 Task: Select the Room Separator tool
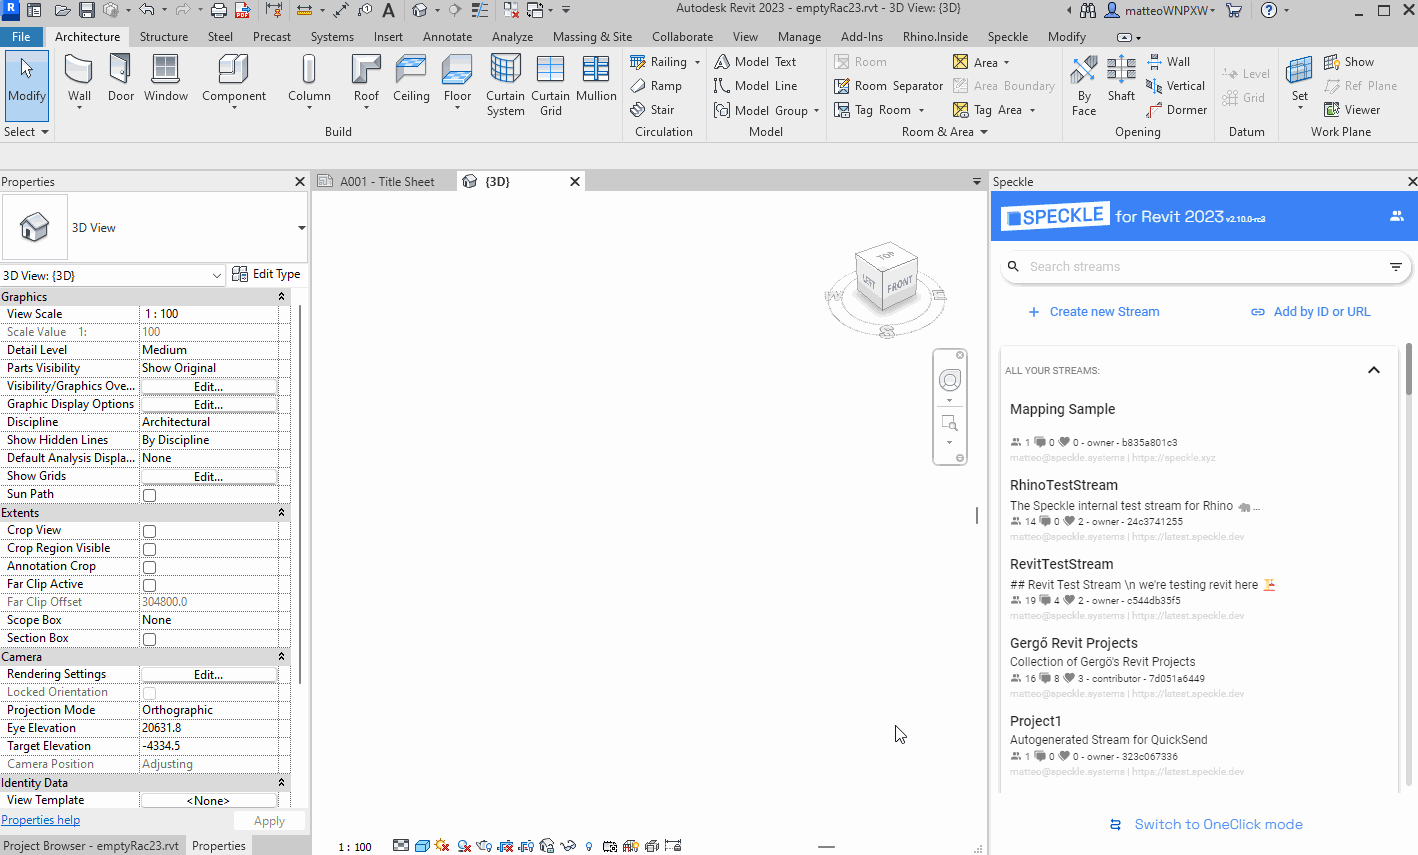889,86
